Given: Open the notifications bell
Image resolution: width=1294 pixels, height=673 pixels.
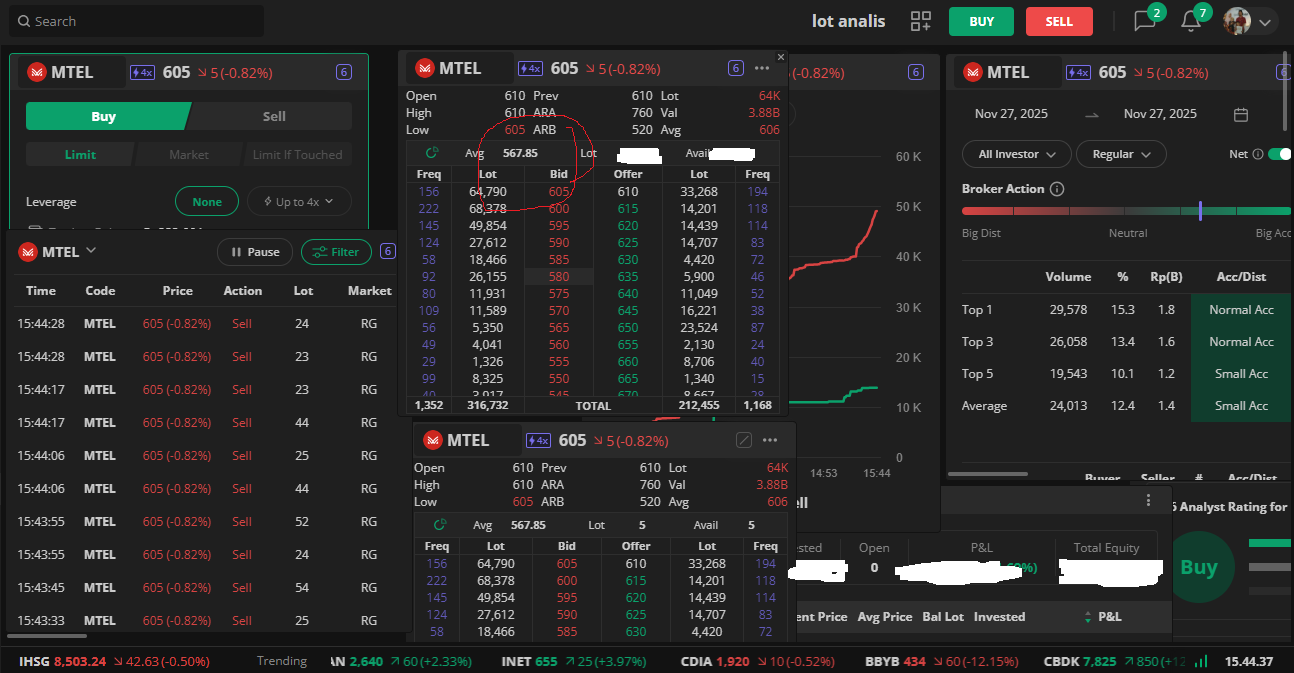Looking at the screenshot, I should (1190, 21).
